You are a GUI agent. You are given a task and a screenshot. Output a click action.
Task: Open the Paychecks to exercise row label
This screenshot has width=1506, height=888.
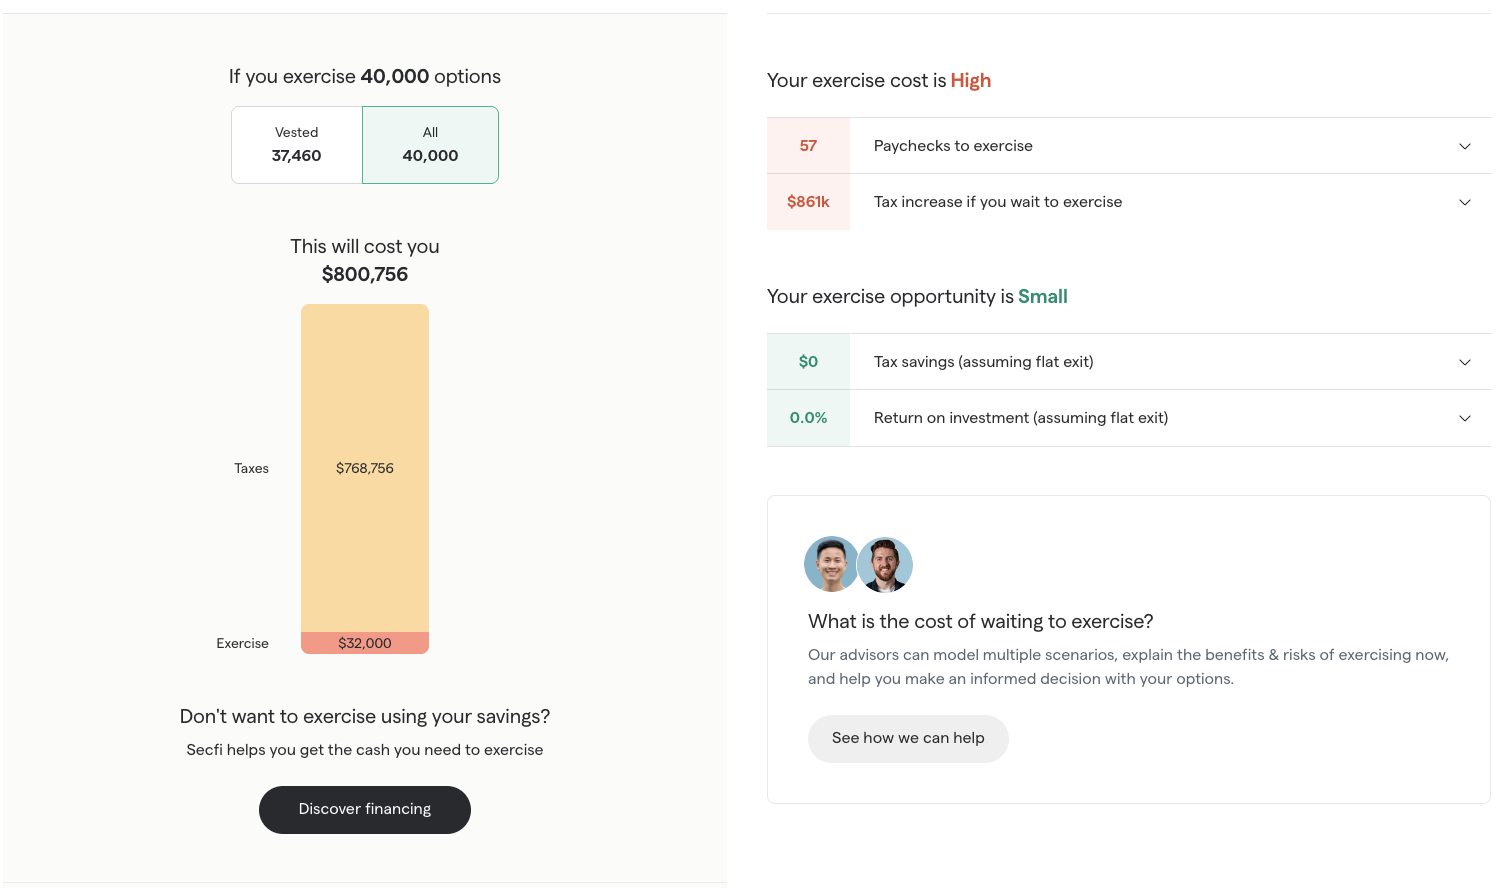coord(953,146)
